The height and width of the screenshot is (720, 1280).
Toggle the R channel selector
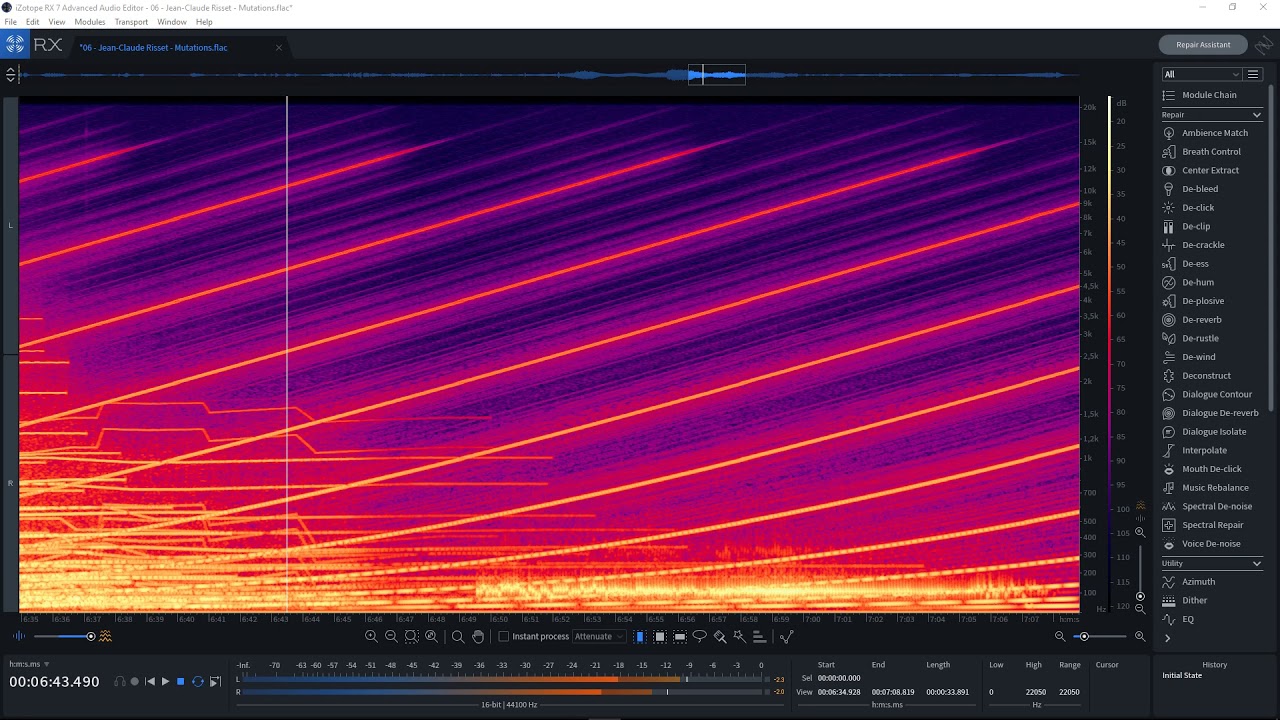pyautogui.click(x=10, y=483)
